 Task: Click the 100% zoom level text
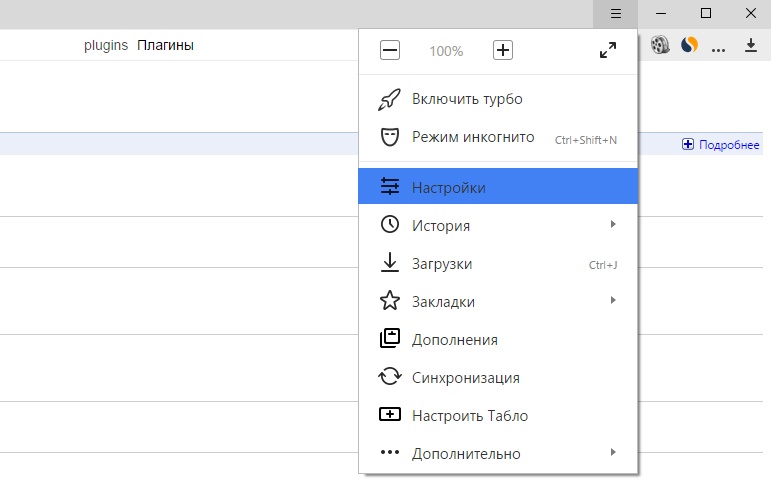(446, 51)
